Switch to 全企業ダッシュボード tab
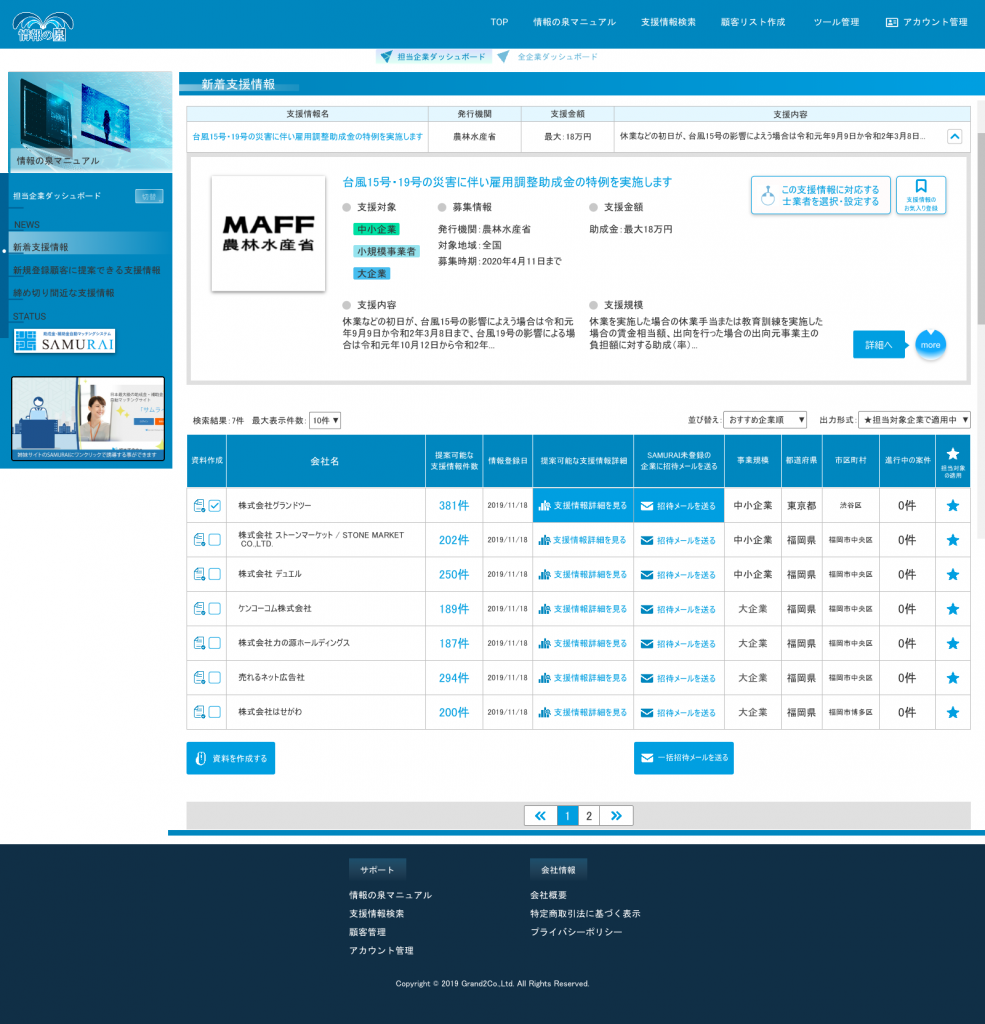This screenshot has height=1024, width=985. click(x=557, y=57)
